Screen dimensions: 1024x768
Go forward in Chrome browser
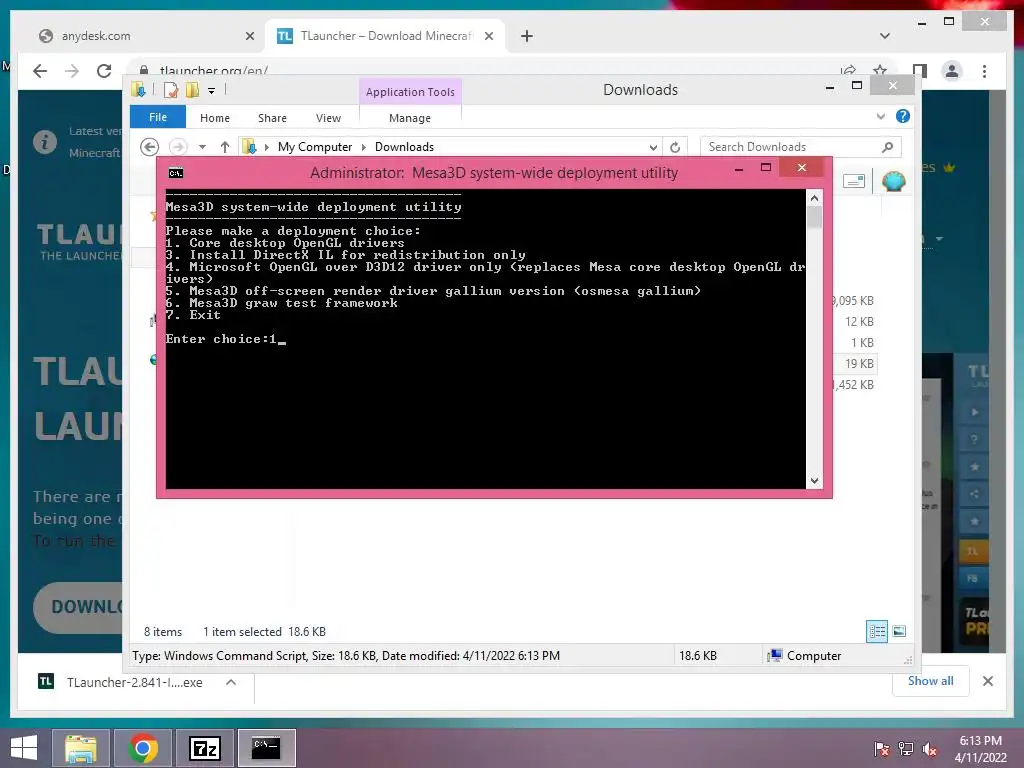pos(72,71)
